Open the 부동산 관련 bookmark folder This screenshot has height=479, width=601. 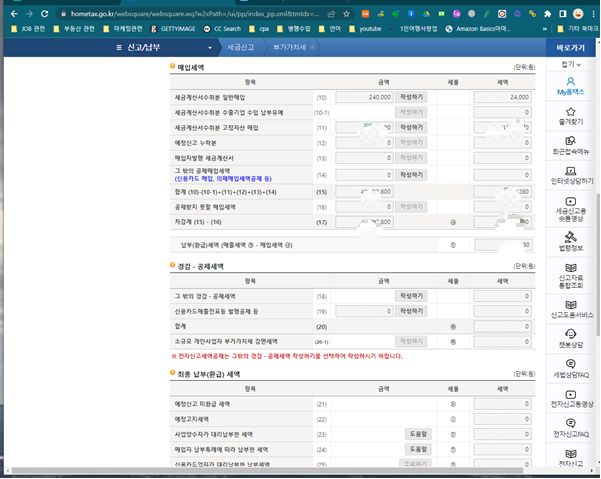point(74,29)
